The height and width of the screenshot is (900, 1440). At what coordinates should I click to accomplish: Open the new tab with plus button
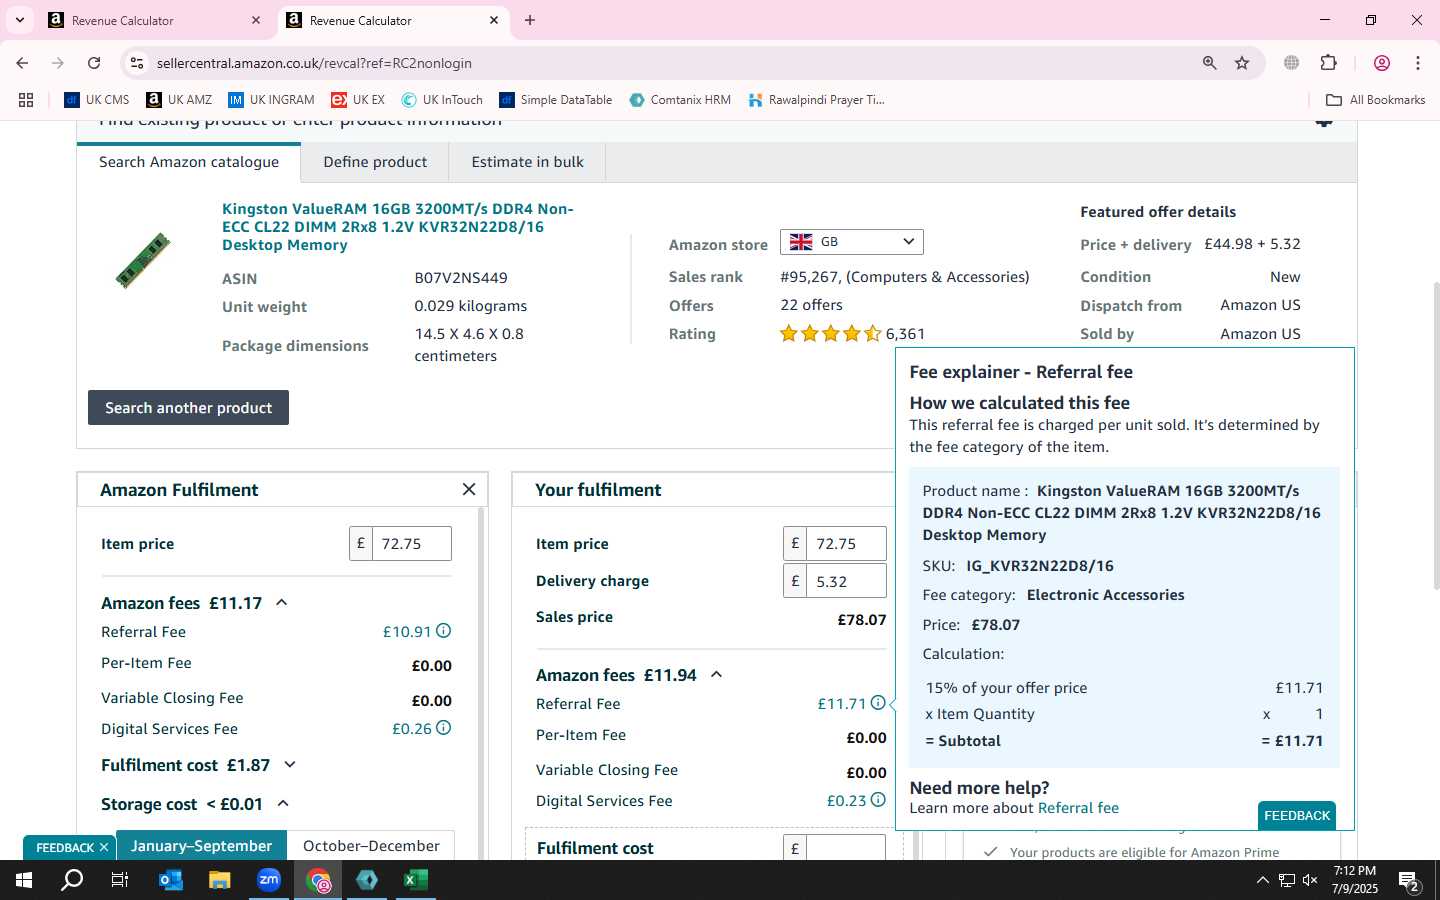[x=530, y=20]
